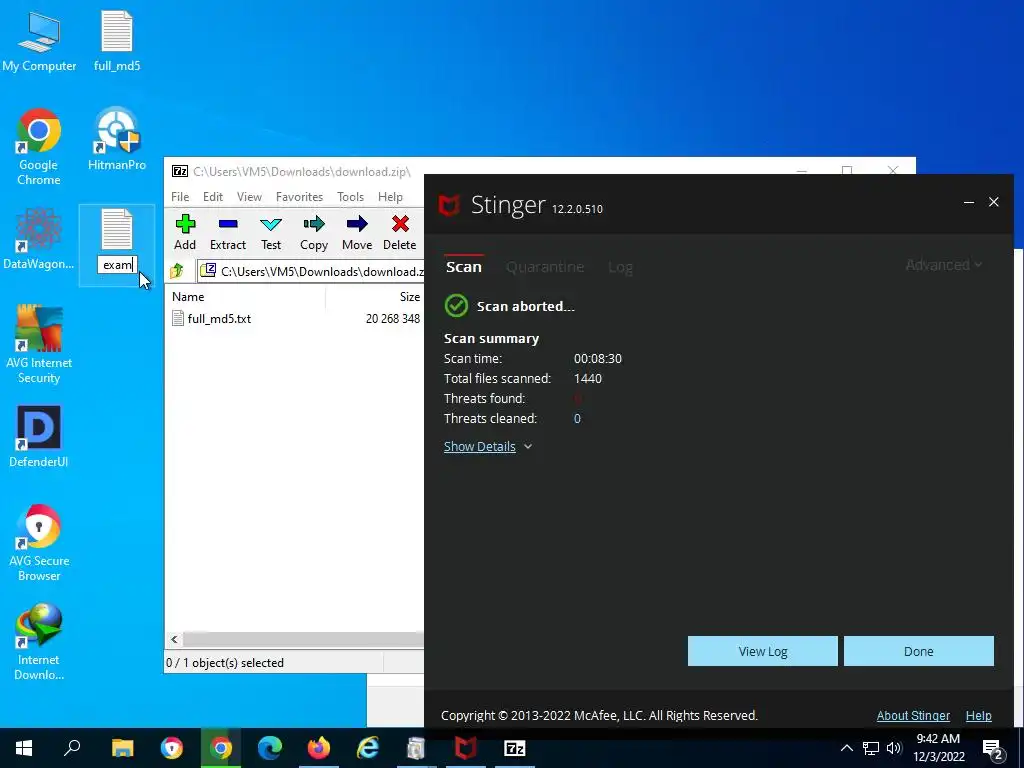Image resolution: width=1024 pixels, height=768 pixels.
Task: Switch to McAfee Stinger taskbar item
Action: [x=466, y=748]
